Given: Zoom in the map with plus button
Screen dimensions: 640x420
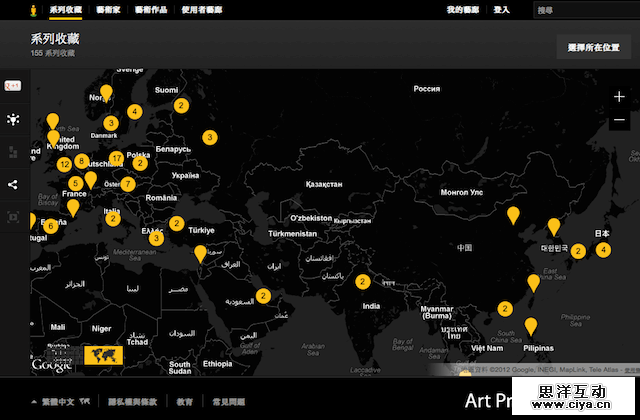Looking at the screenshot, I should 619,97.
